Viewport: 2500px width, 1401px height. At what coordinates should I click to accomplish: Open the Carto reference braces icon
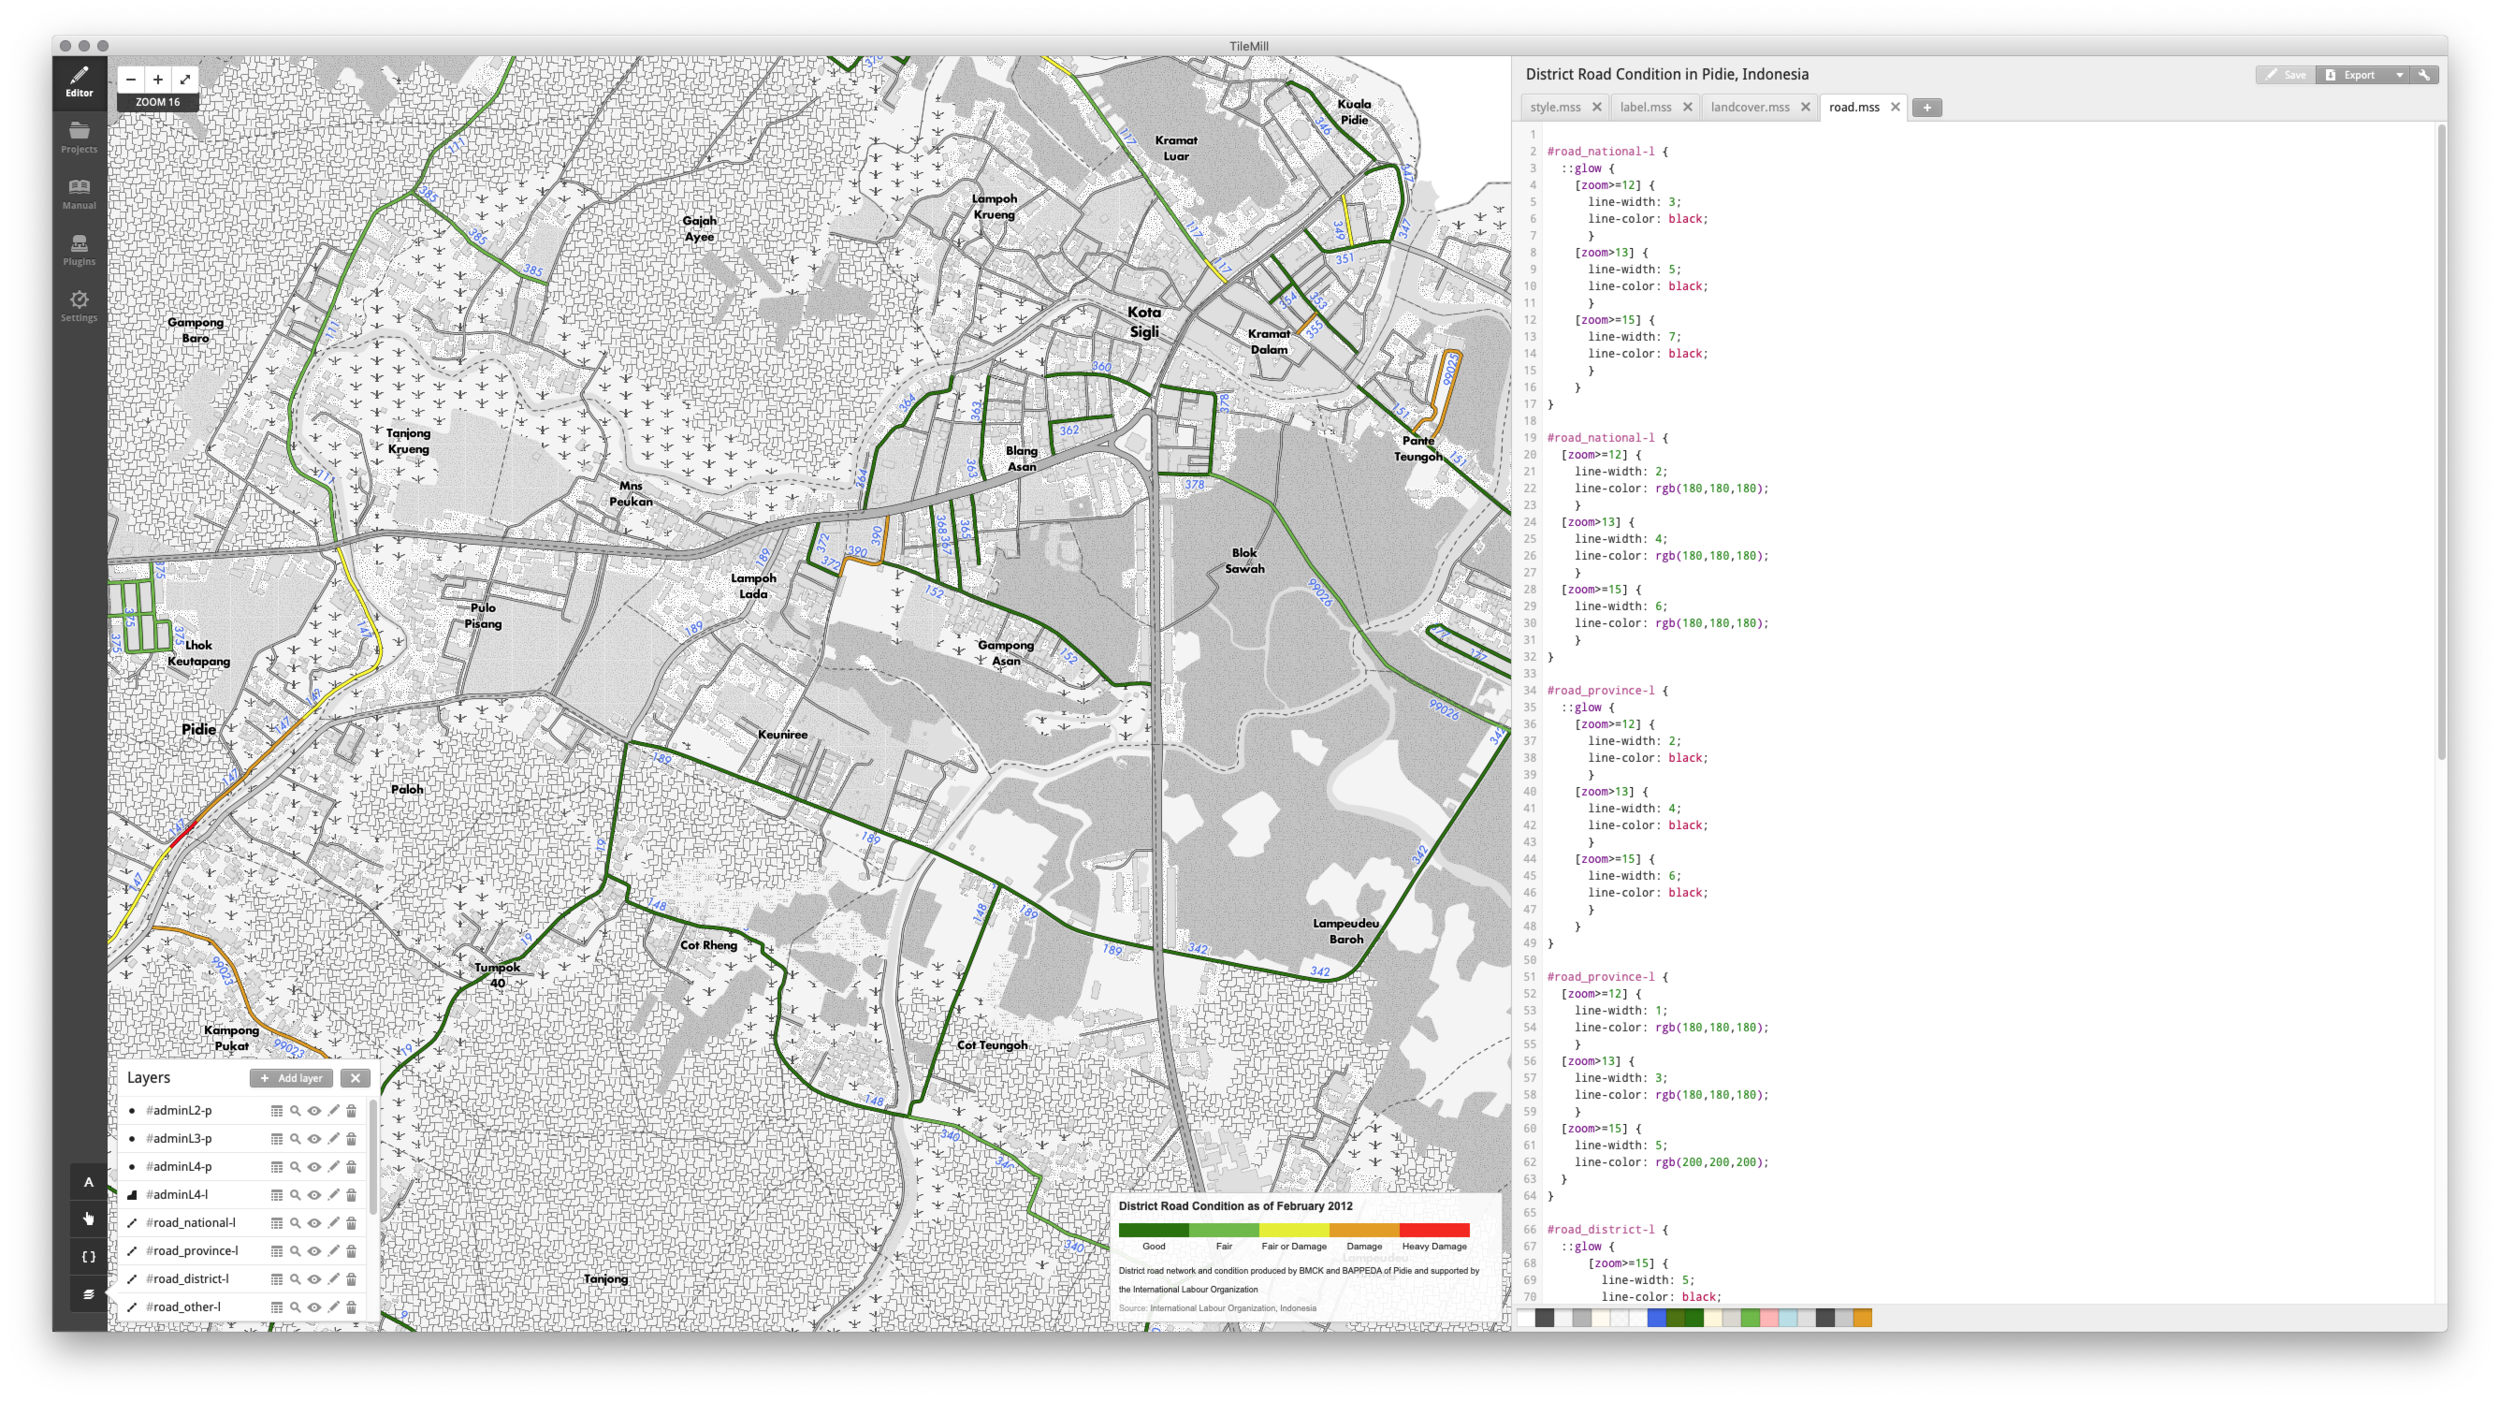[88, 1257]
